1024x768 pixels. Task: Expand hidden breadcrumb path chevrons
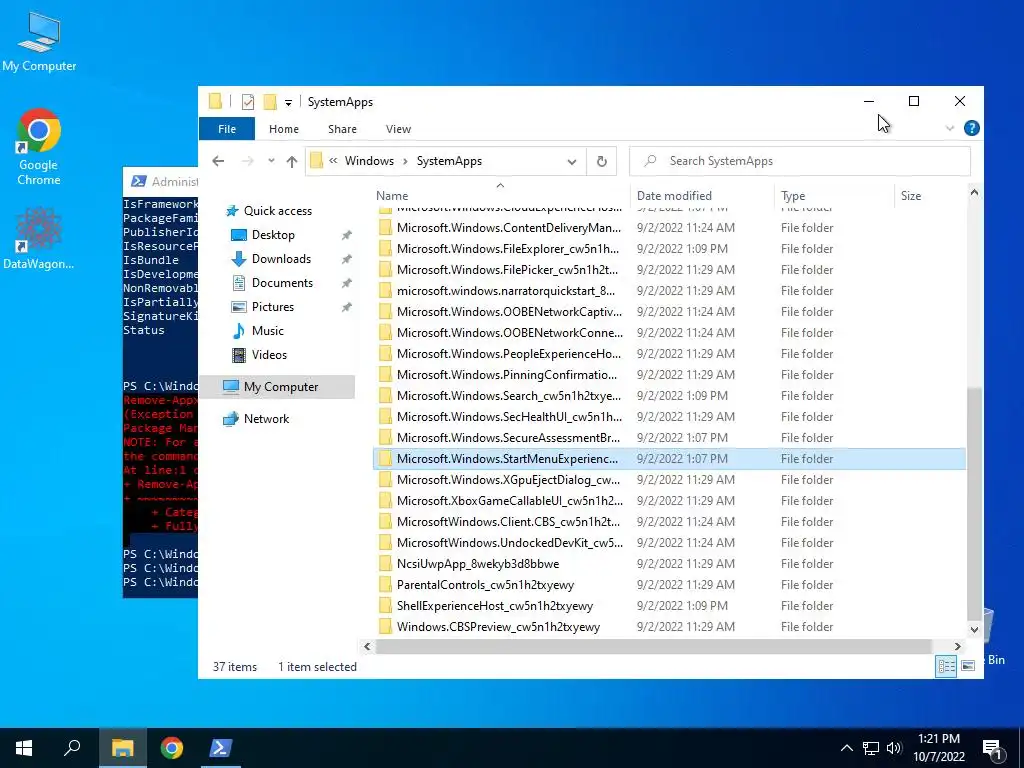point(333,161)
